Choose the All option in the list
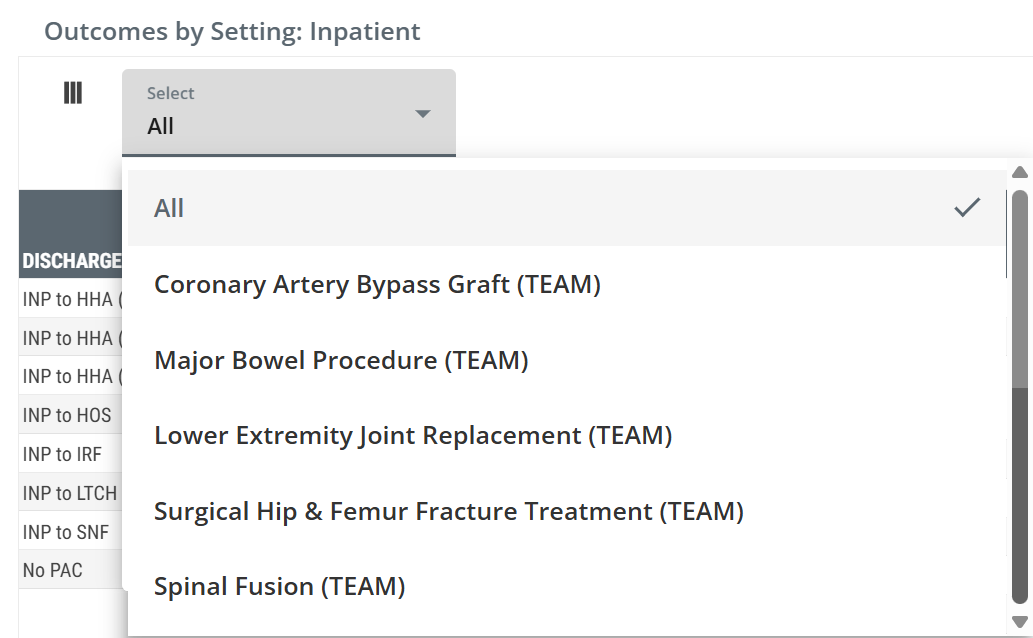Screen dimensions: 1033x638 (169, 208)
